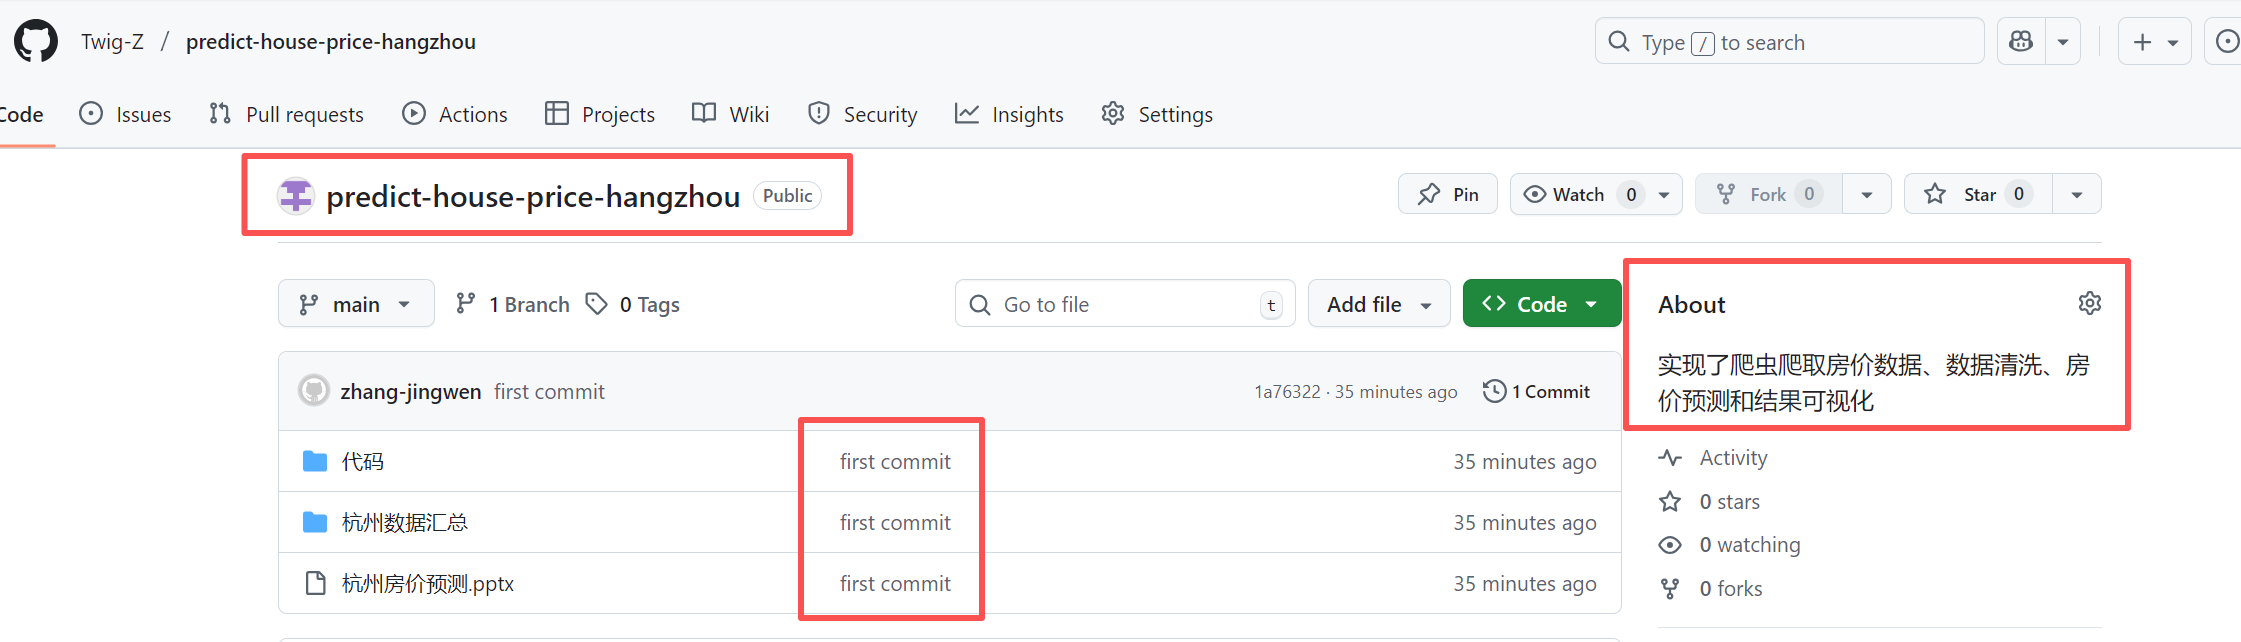Open the green Code dropdown
2241x642 pixels.
[x=1541, y=304]
